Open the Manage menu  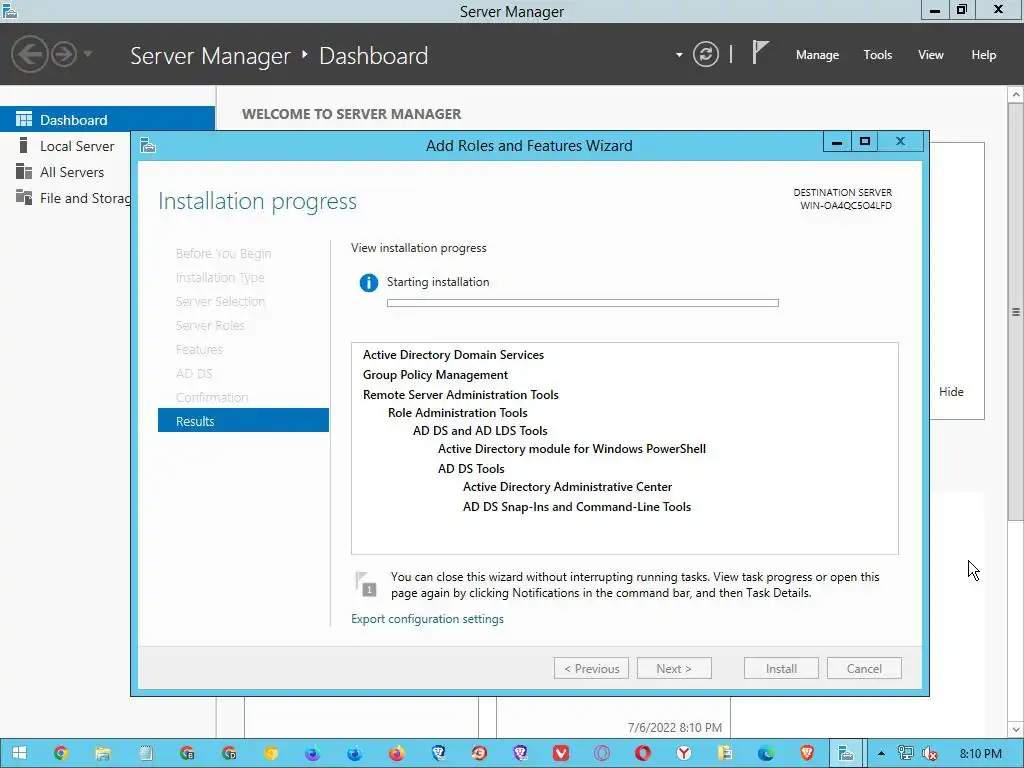tap(817, 55)
